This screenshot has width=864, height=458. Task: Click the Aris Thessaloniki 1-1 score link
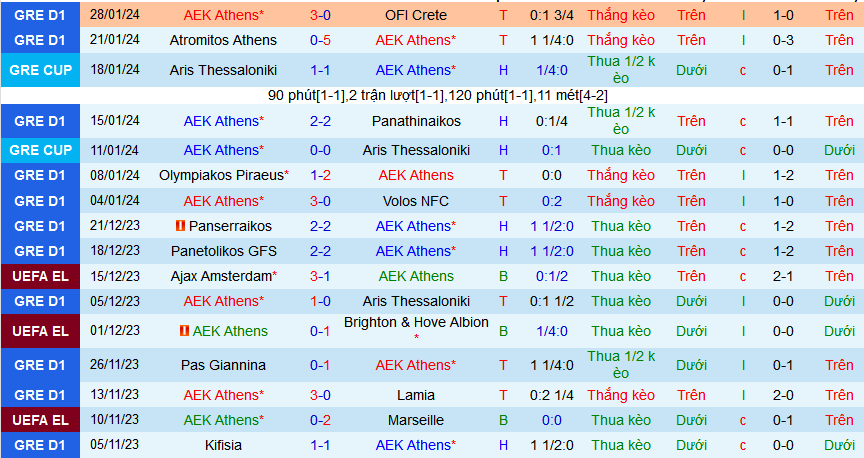tap(320, 70)
